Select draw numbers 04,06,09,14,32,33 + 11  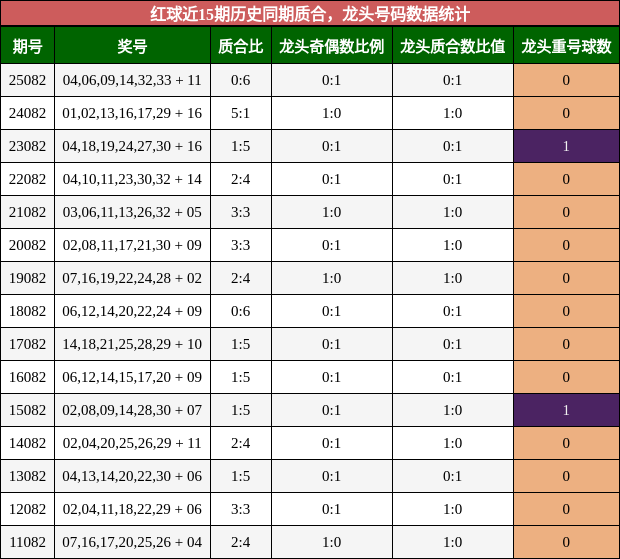pyautogui.click(x=132, y=80)
